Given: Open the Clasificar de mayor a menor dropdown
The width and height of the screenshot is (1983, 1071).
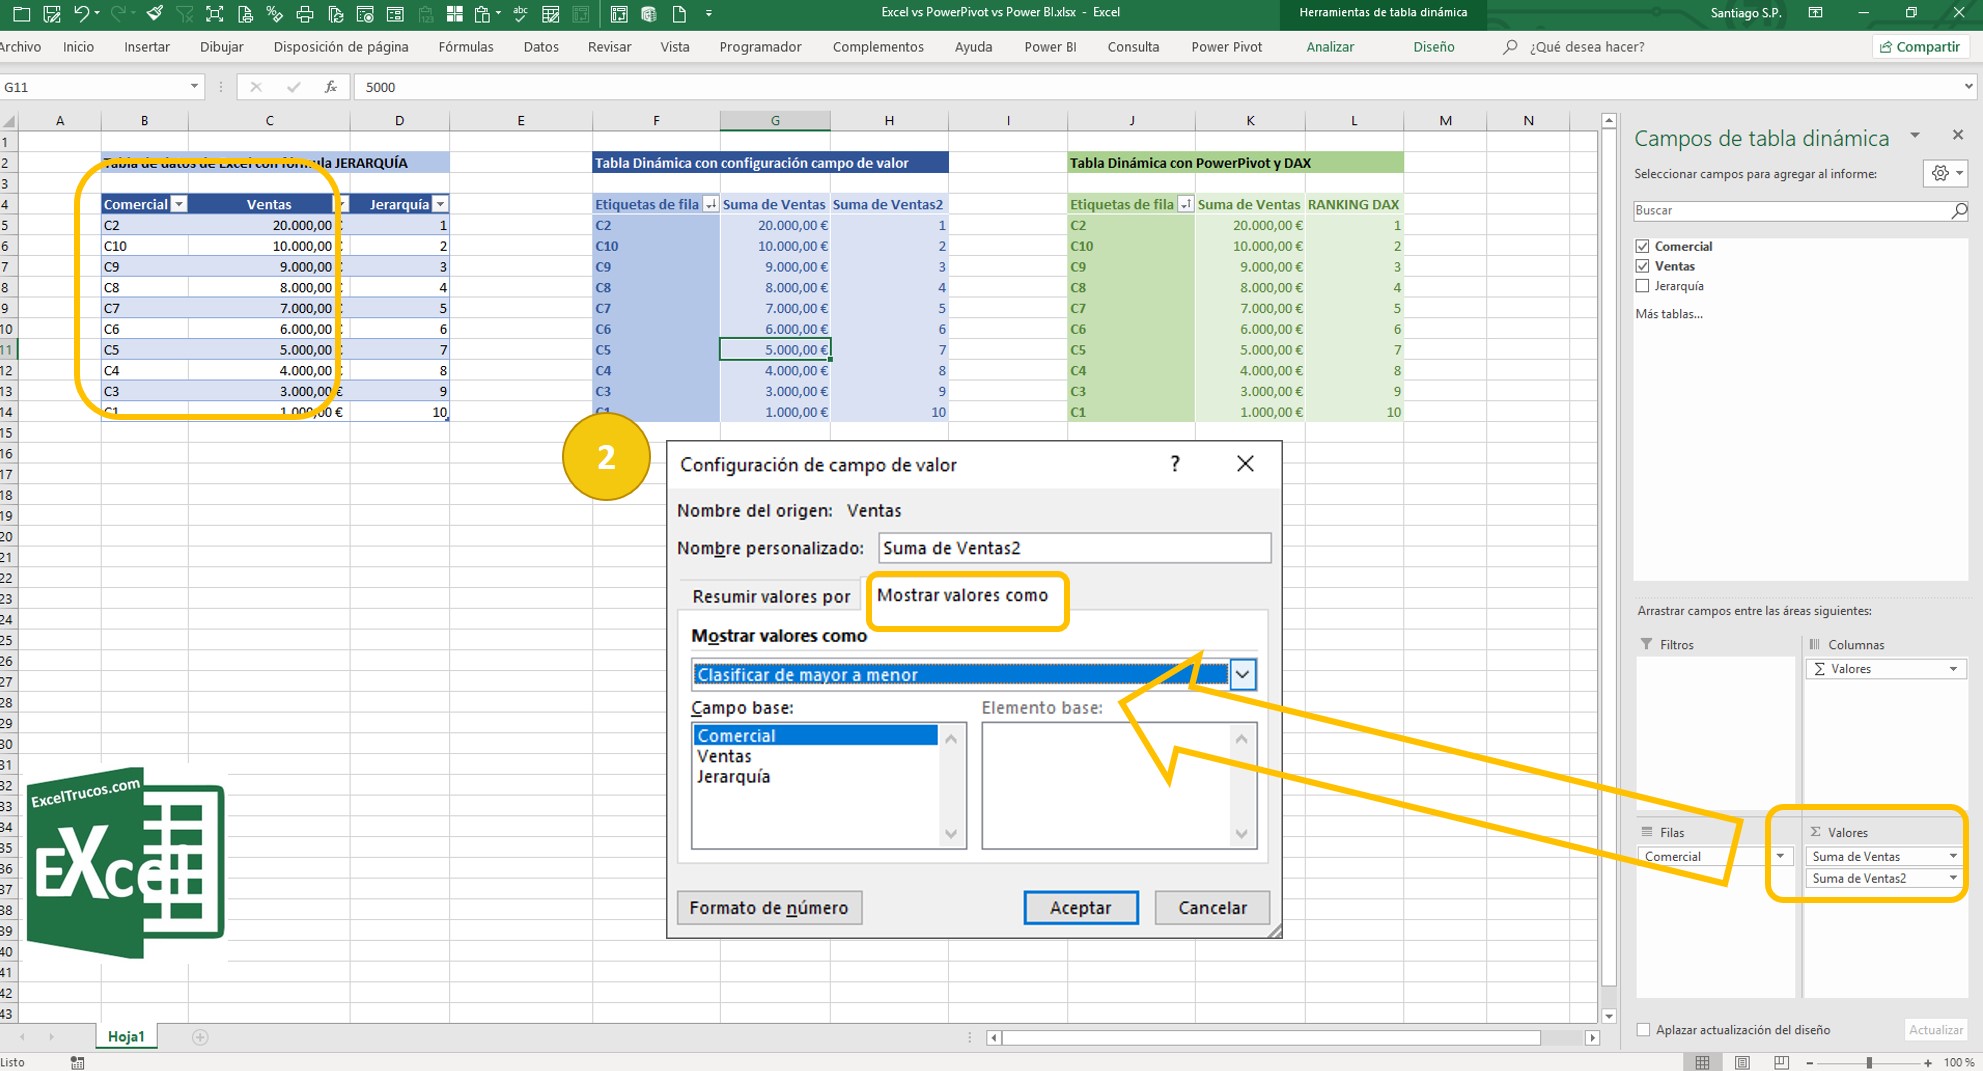Looking at the screenshot, I should (1242, 674).
